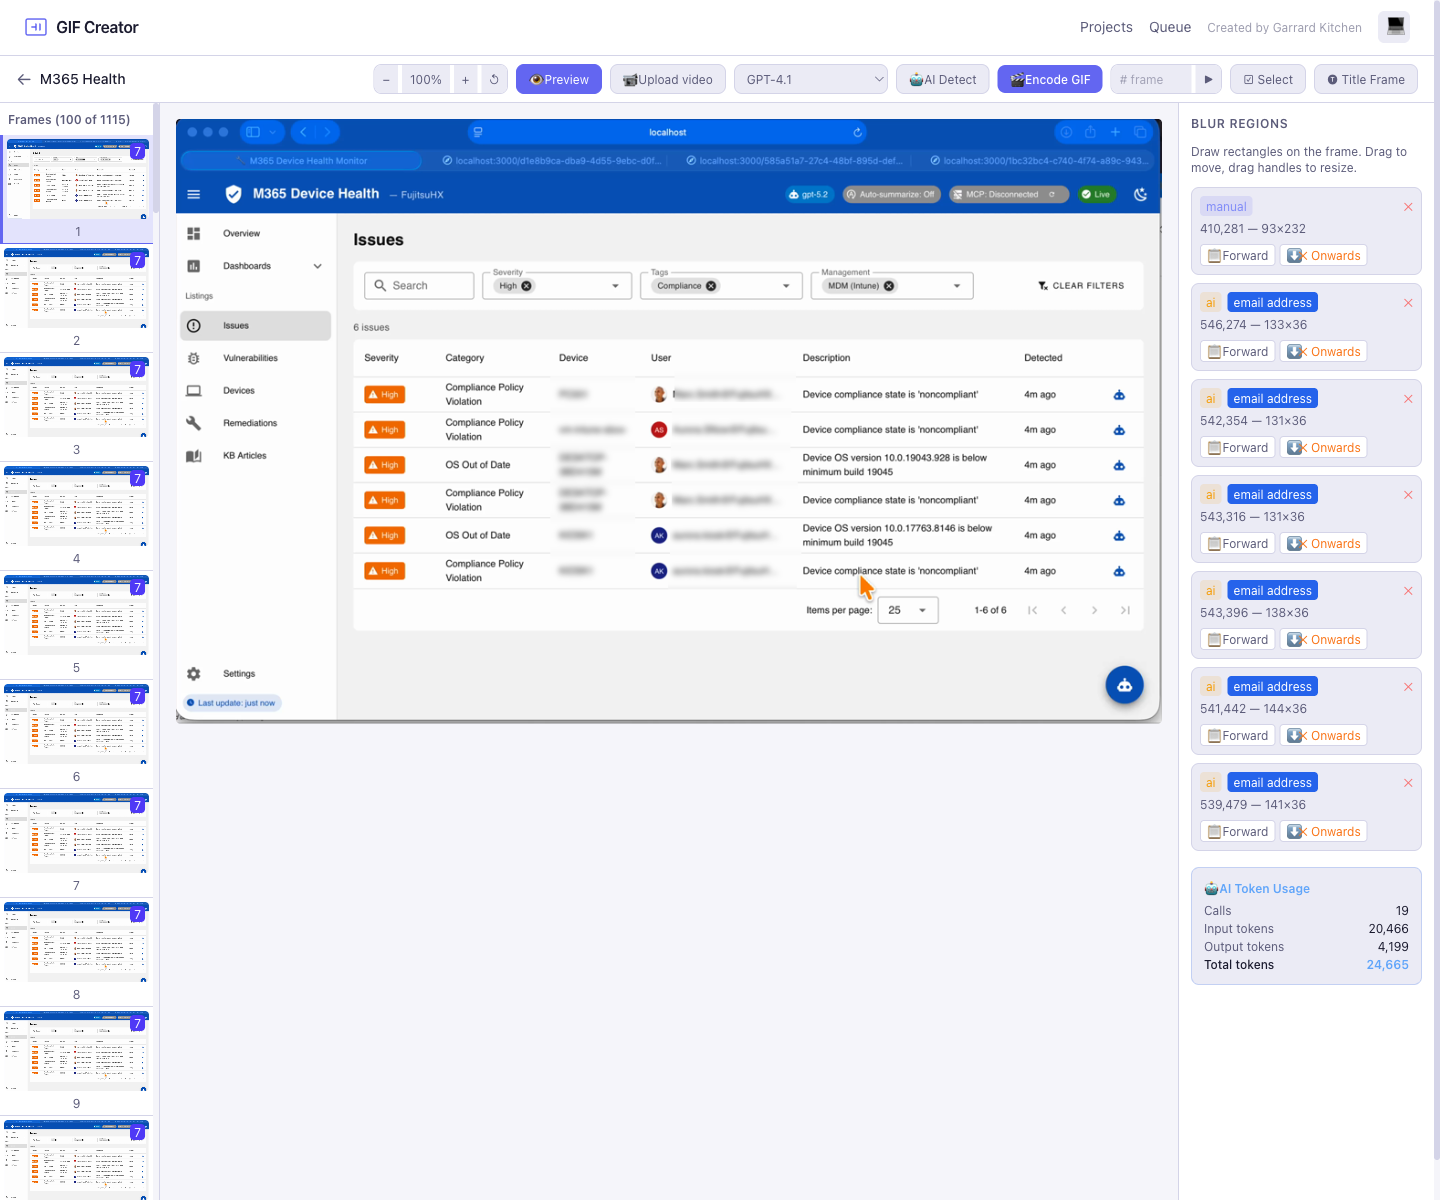The image size is (1440, 1200).
Task: Remove the manual blur region via its X
Action: click(1408, 207)
